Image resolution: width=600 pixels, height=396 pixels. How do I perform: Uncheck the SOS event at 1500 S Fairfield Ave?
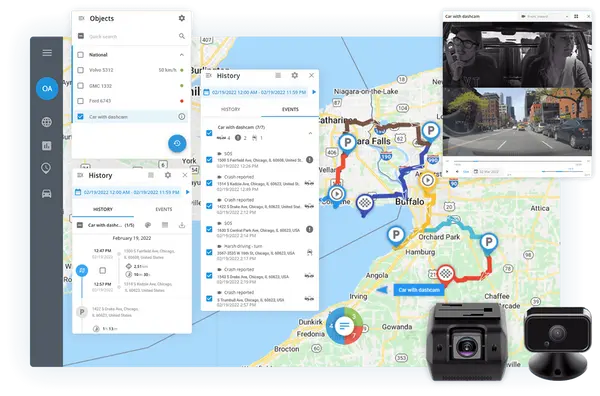coord(209,160)
